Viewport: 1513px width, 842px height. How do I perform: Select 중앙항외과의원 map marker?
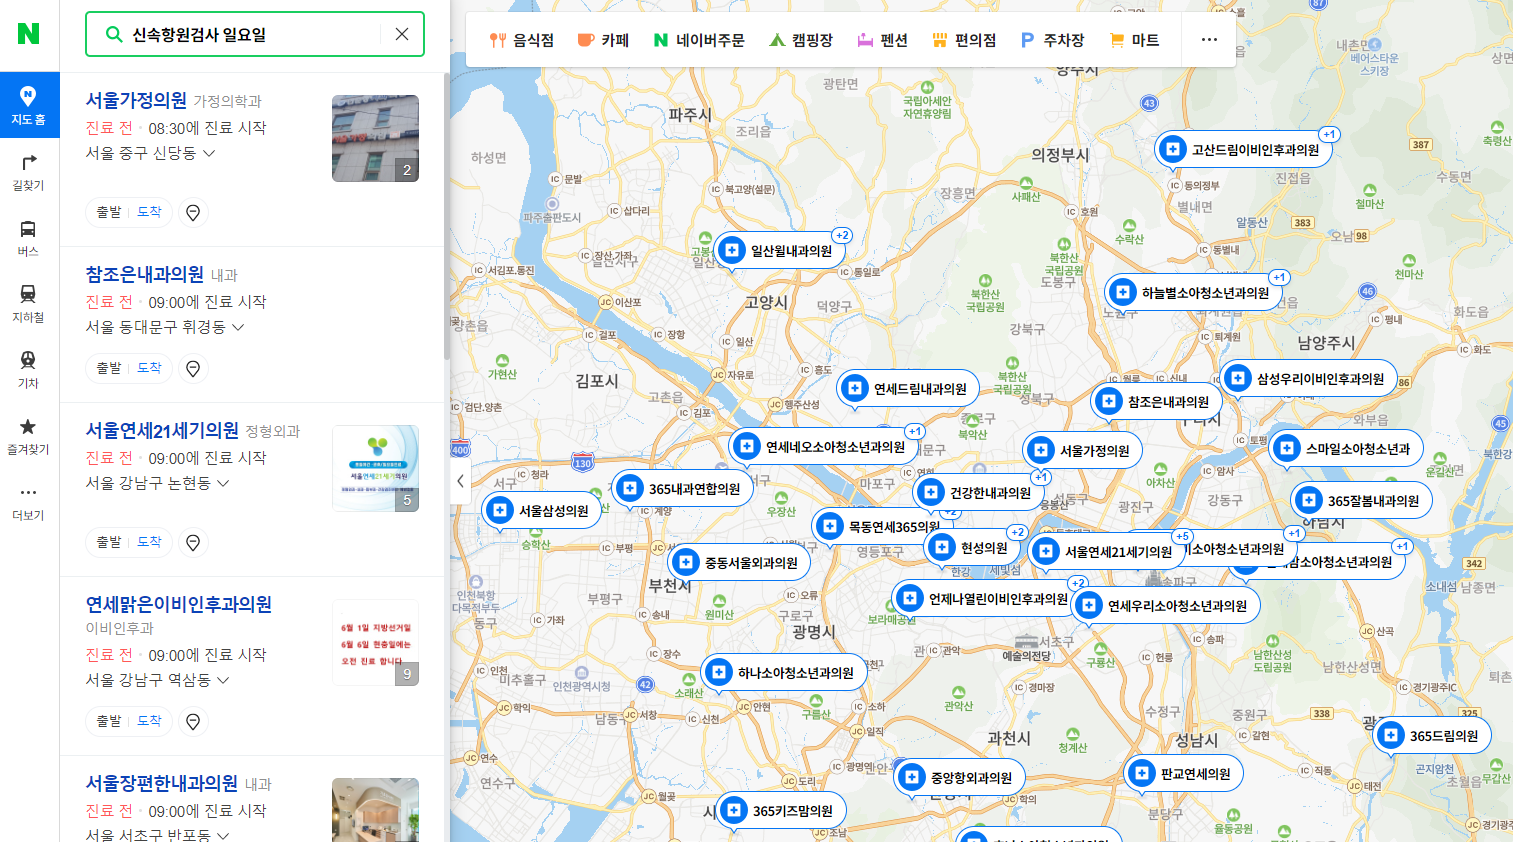(x=959, y=778)
